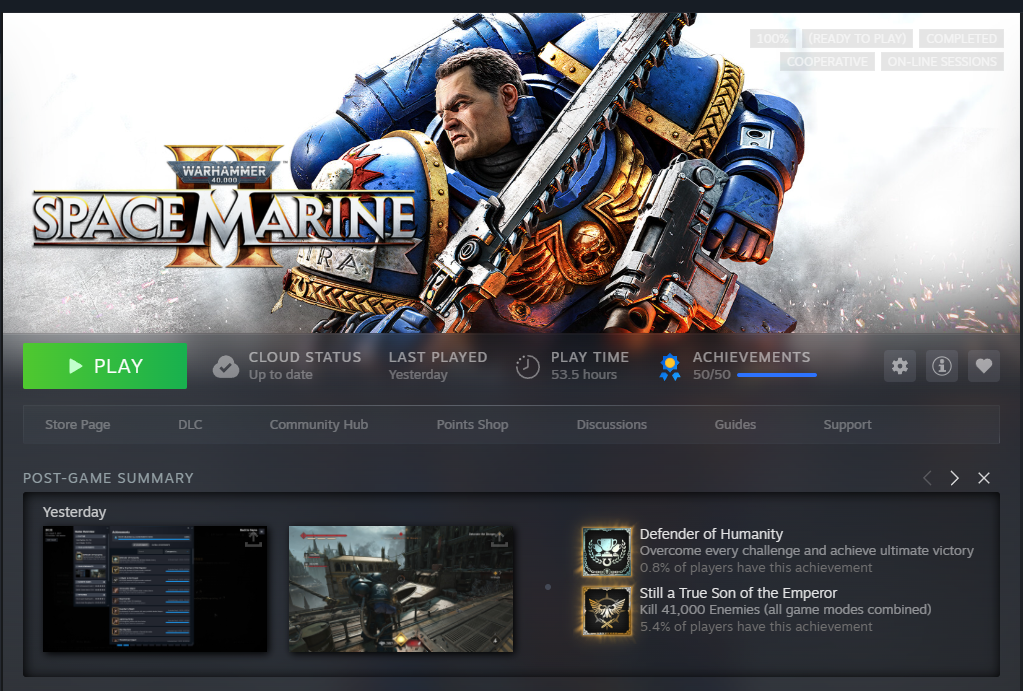Click the Space Marine II logo

225,206
